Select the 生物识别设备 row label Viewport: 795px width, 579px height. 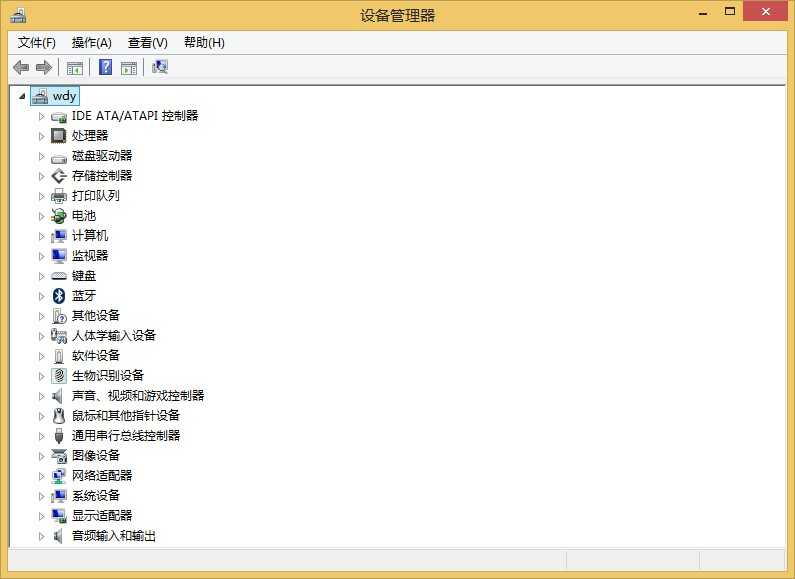point(108,376)
